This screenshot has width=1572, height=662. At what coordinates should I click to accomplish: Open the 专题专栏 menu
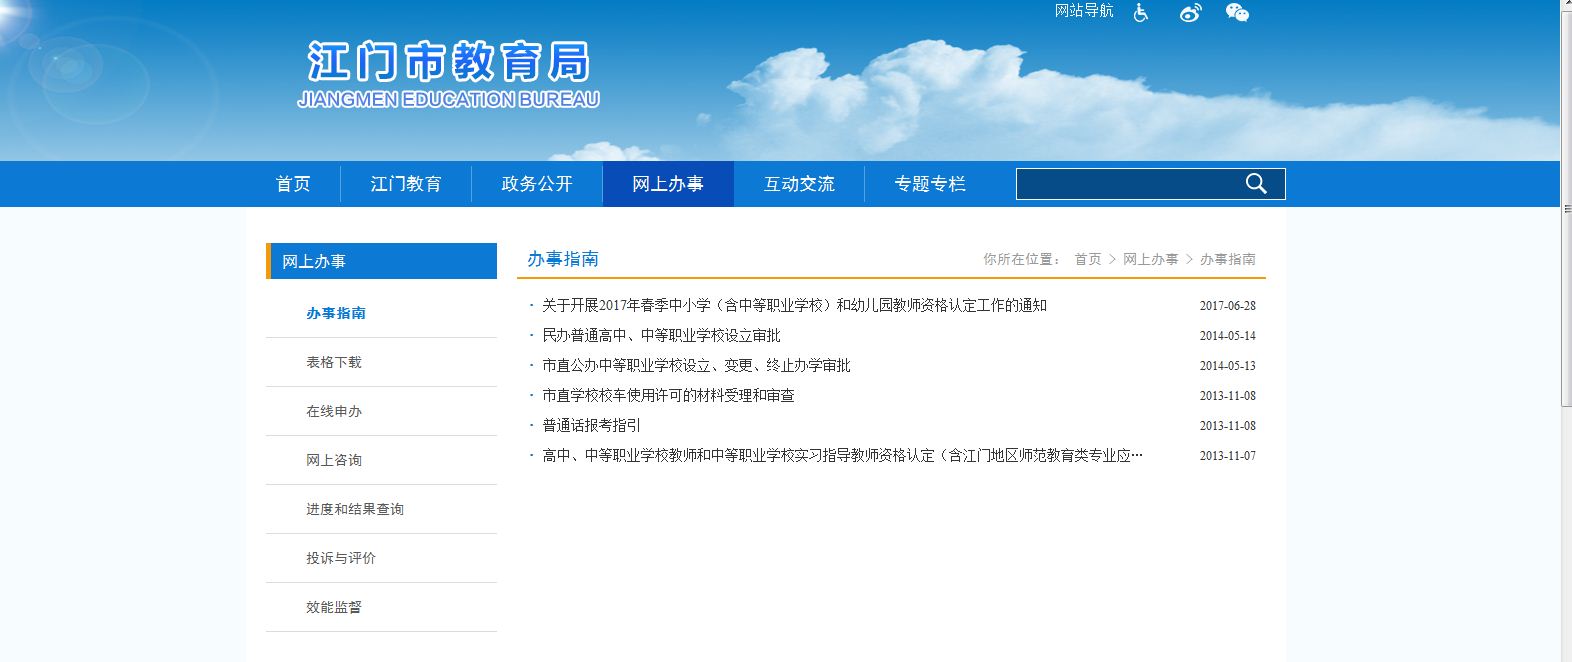click(x=930, y=184)
